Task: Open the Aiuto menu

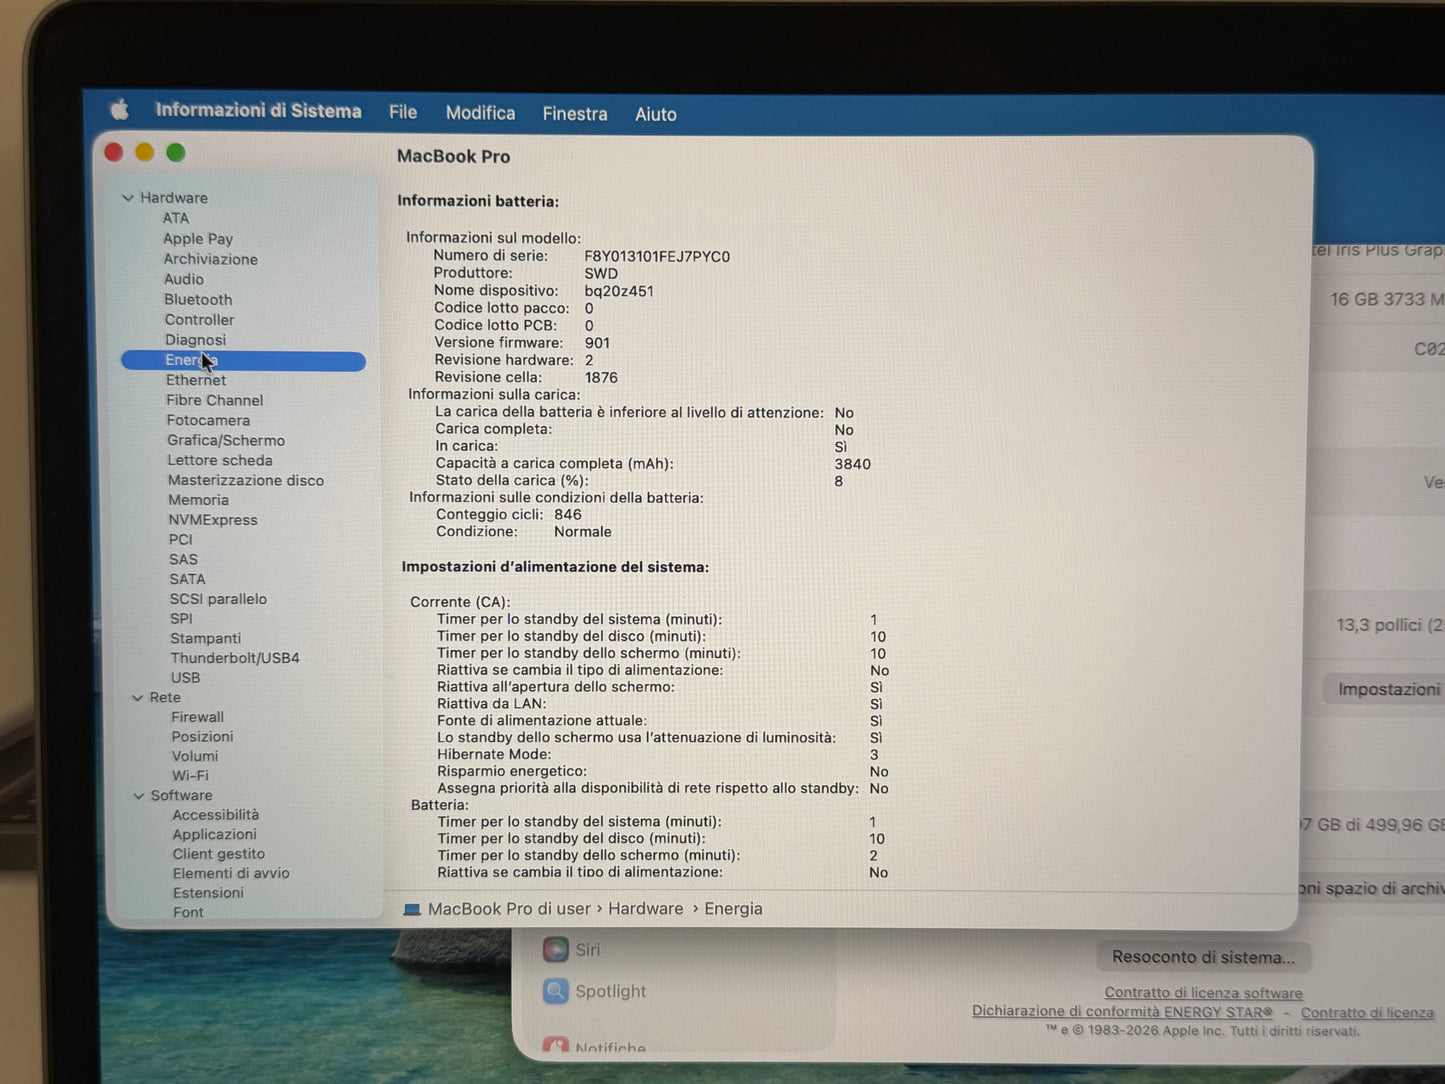Action: 656,114
